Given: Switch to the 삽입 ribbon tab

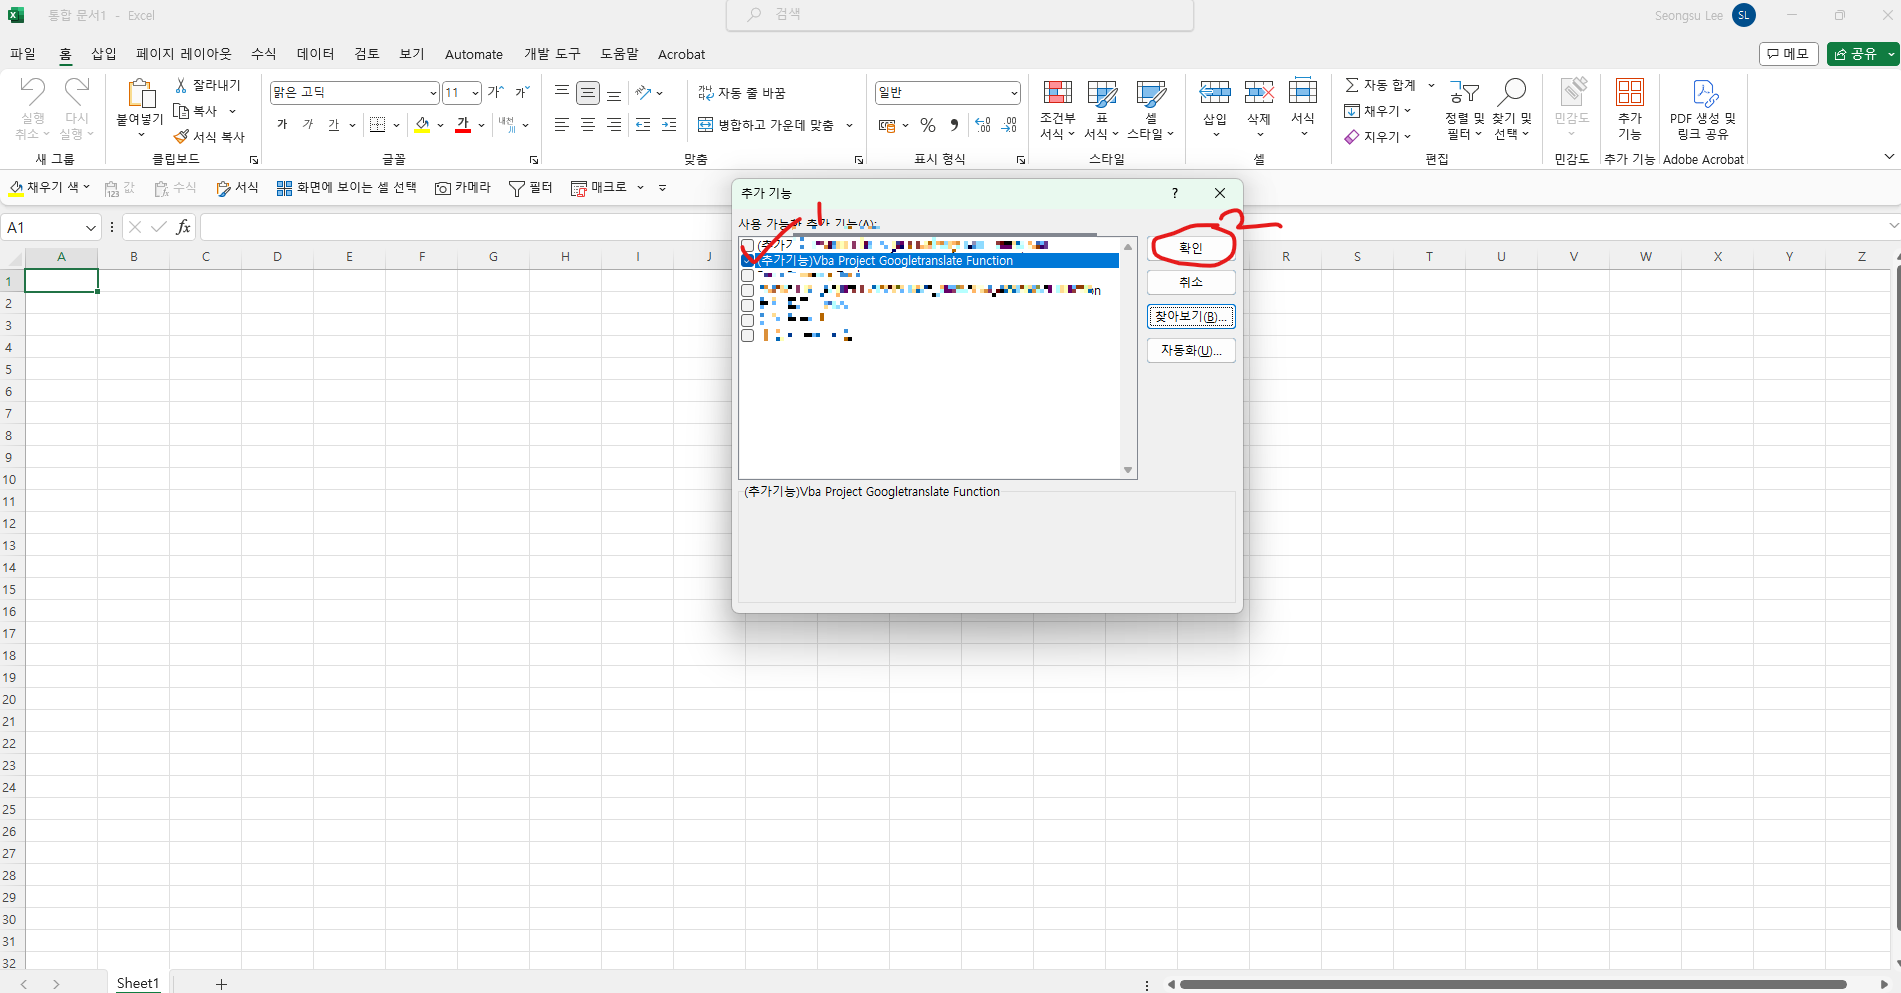Looking at the screenshot, I should [104, 54].
